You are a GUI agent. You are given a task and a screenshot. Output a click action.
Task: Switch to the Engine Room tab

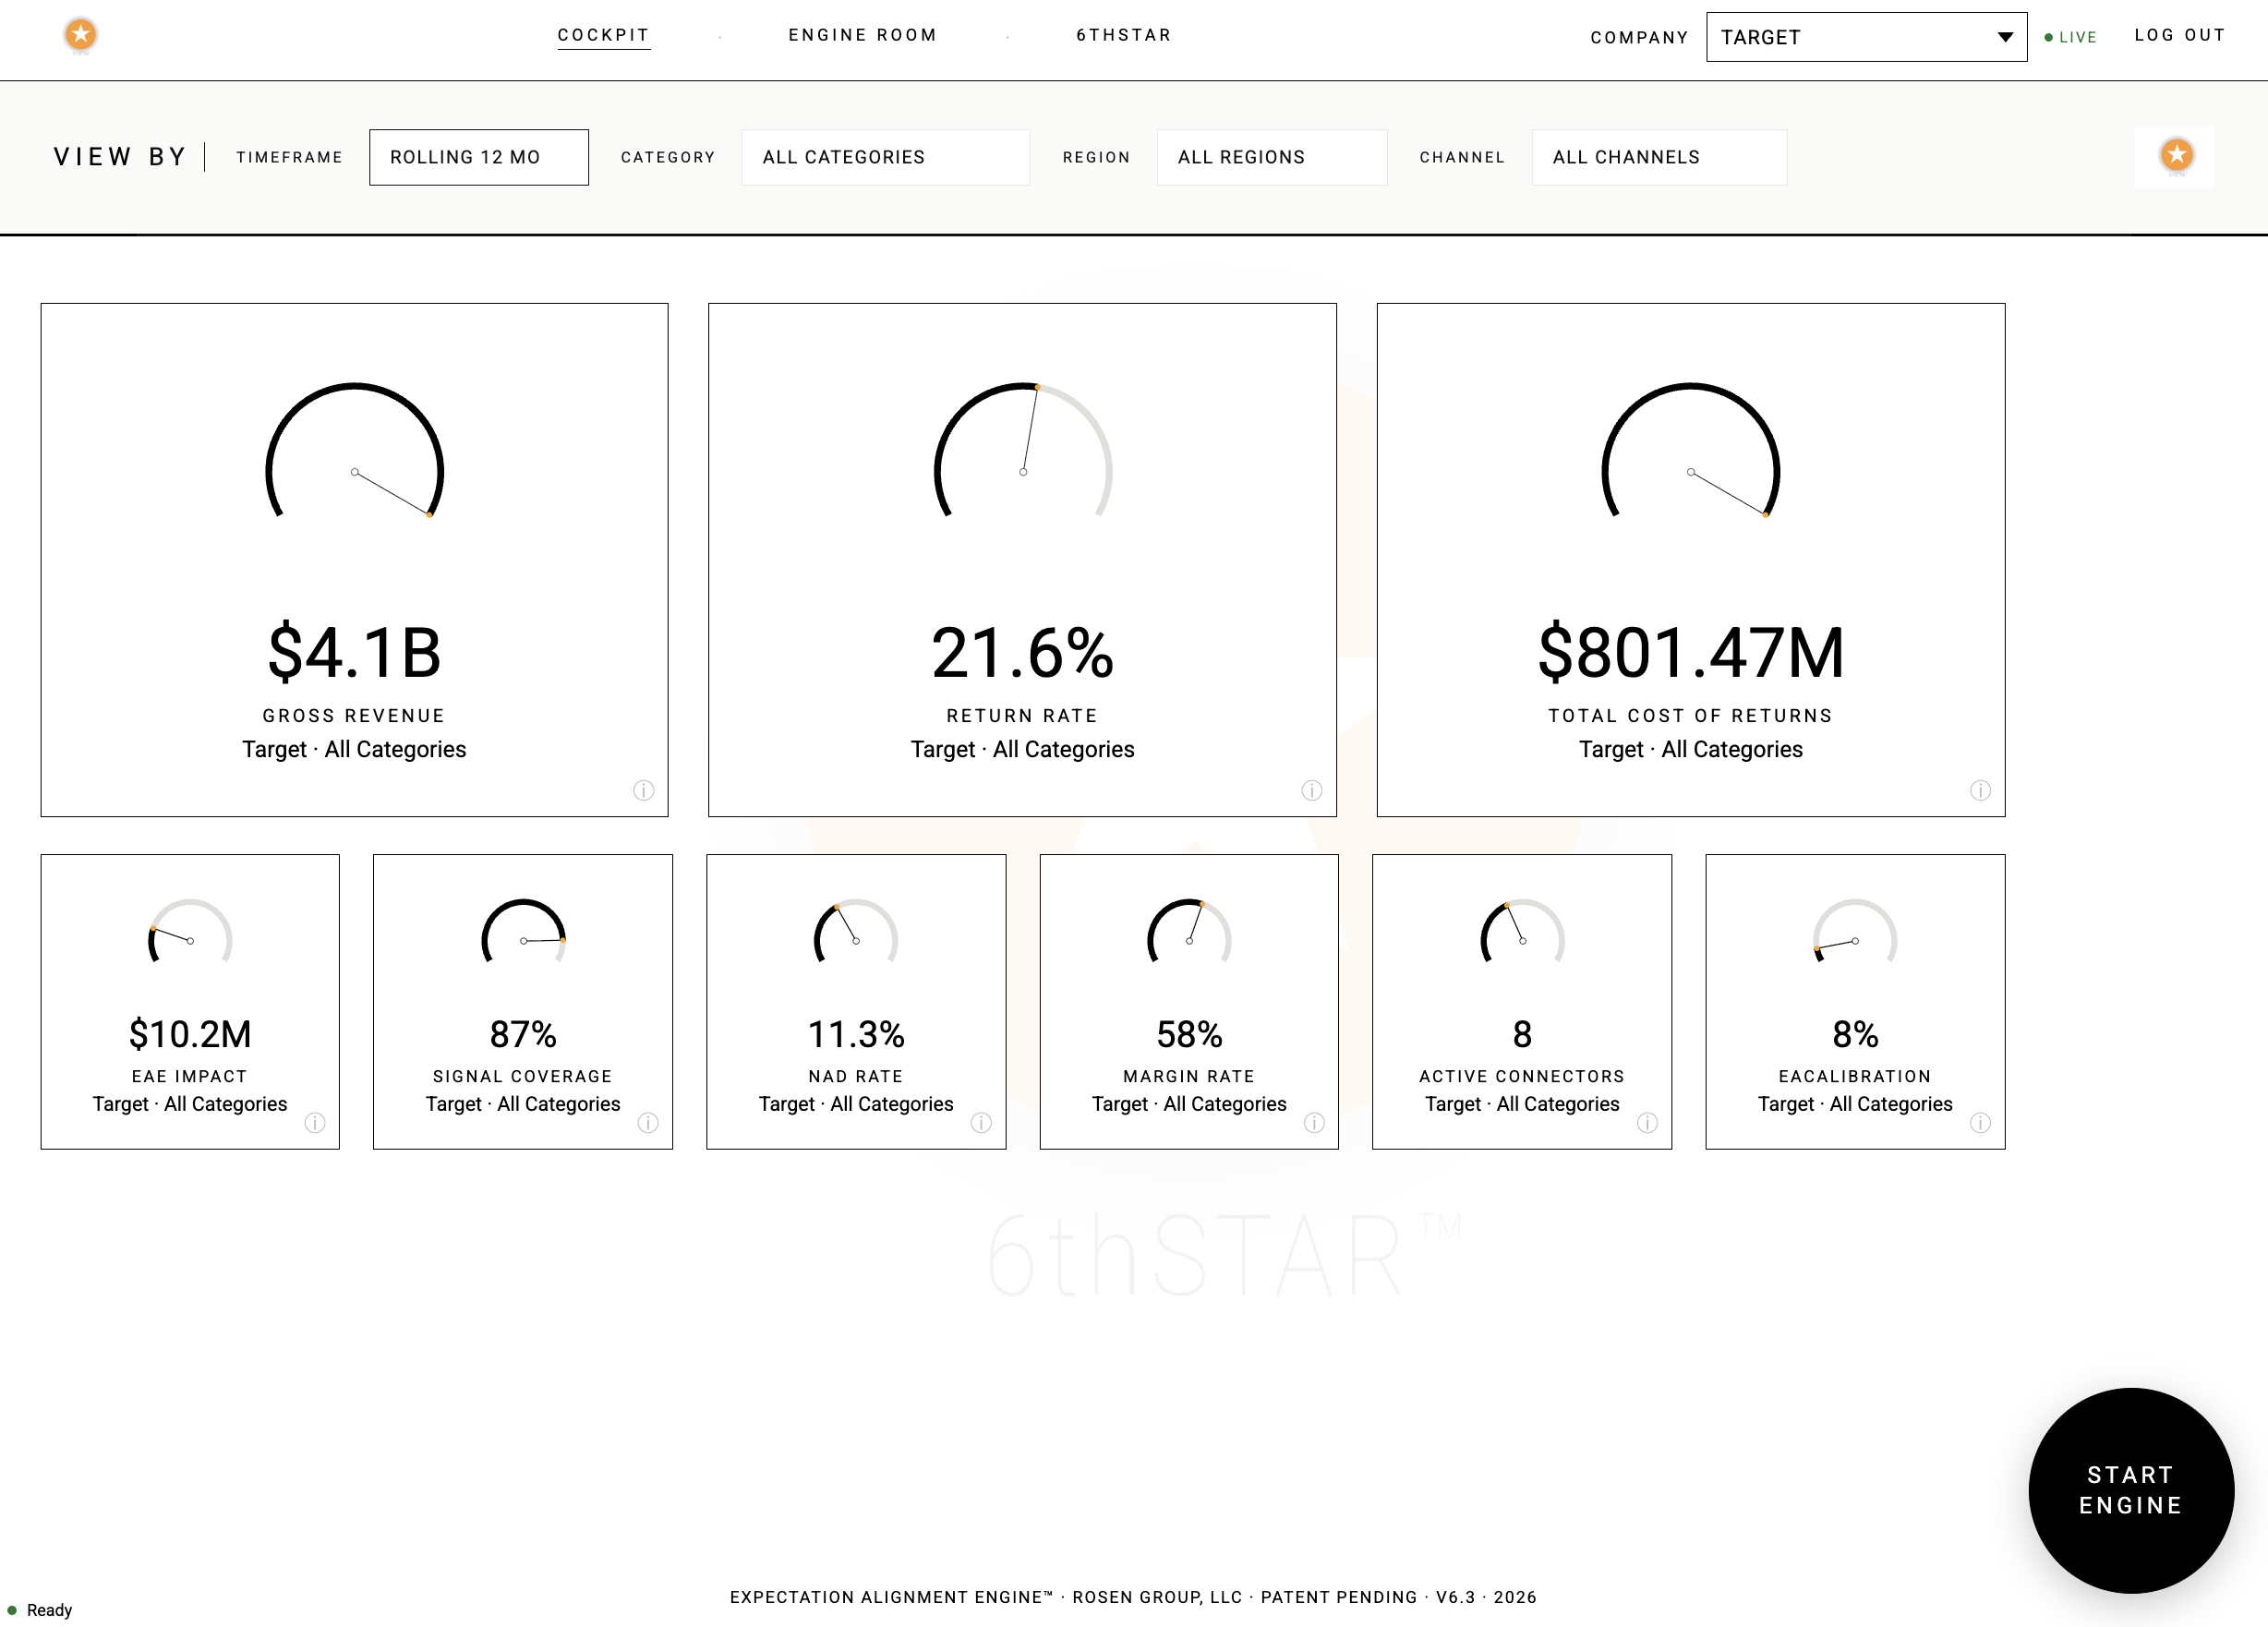coord(862,35)
